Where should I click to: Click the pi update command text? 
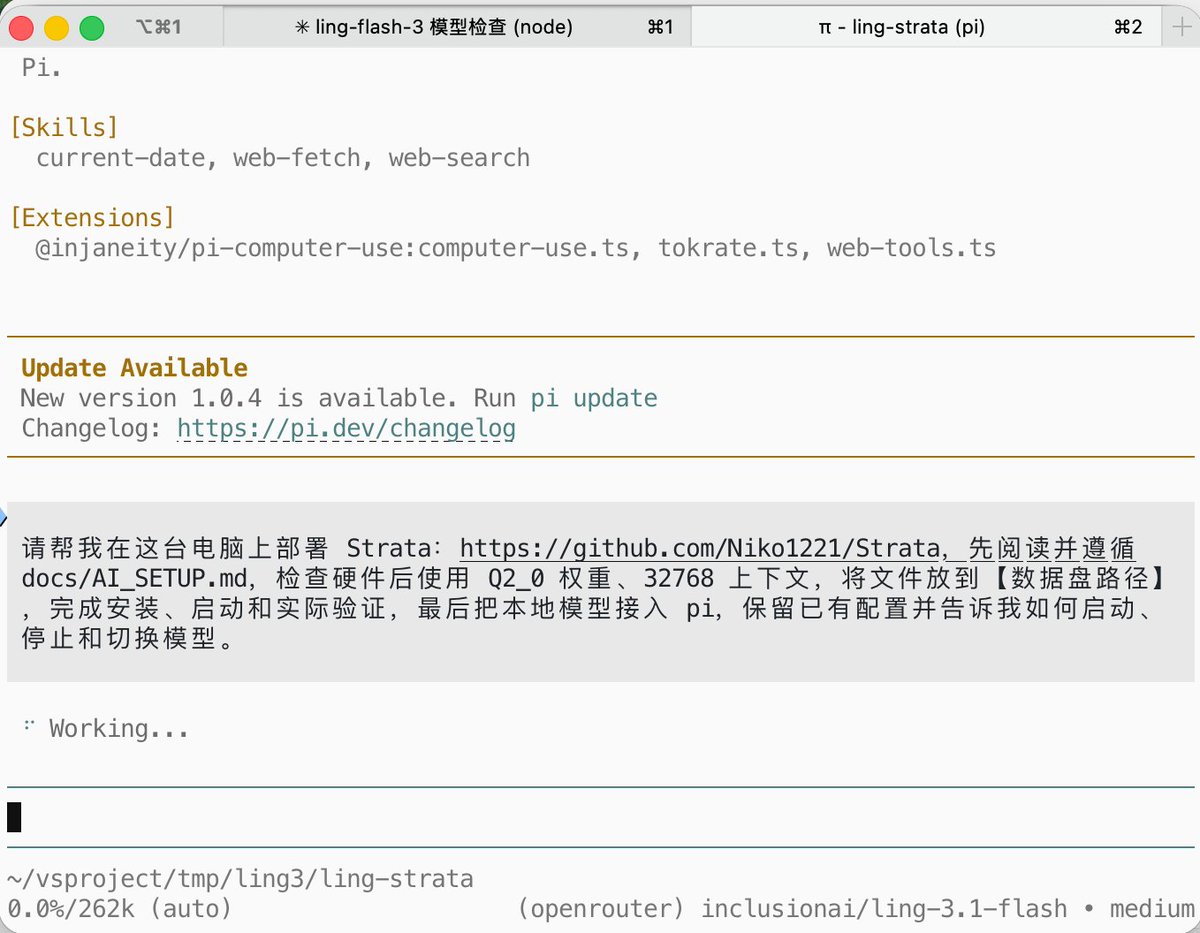[594, 398]
